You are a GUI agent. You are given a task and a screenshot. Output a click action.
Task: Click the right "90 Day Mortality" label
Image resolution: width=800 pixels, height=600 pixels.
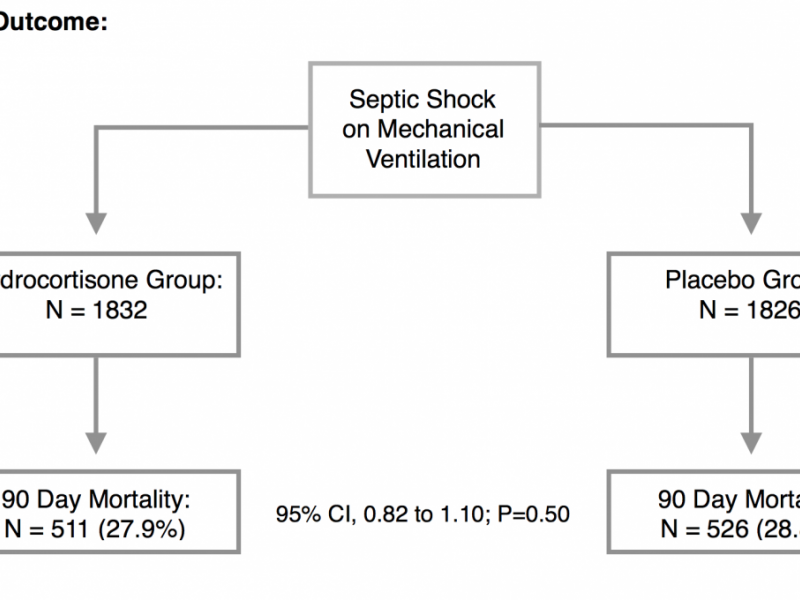click(728, 499)
